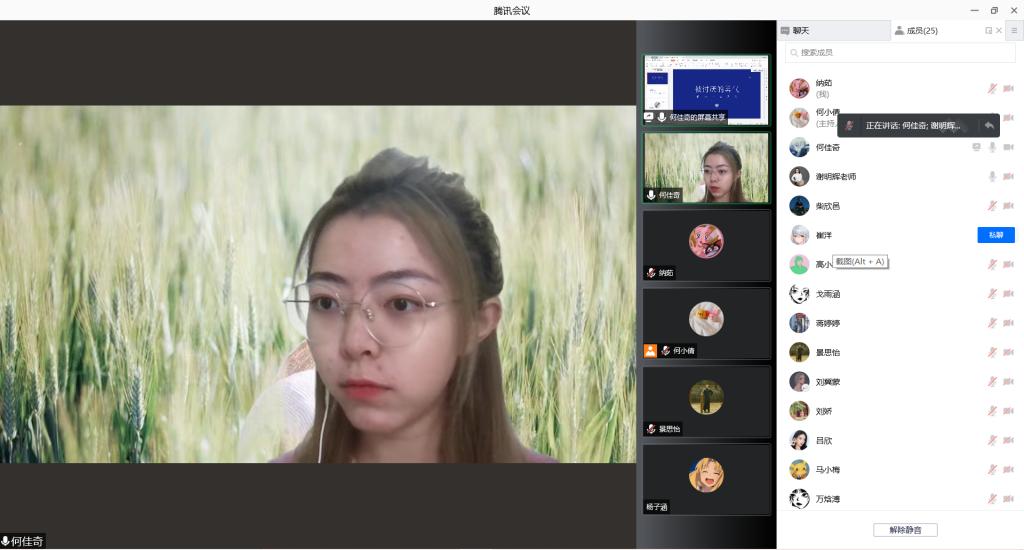Click the 解除静音 unmute button
This screenshot has width=1024, height=550.
point(905,530)
